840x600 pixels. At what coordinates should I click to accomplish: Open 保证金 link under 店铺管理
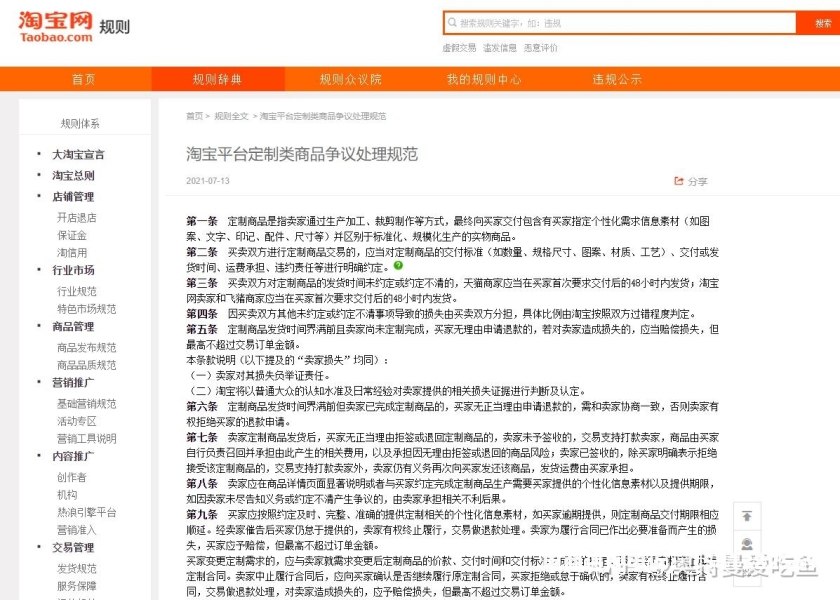(x=71, y=235)
